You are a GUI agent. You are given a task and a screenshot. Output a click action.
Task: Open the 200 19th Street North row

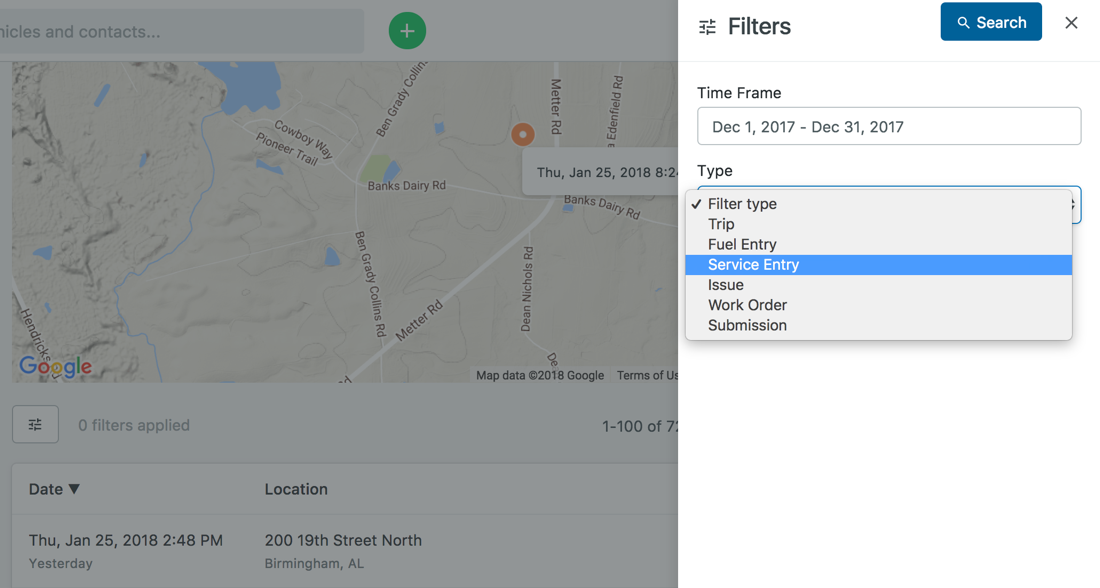[x=343, y=541]
